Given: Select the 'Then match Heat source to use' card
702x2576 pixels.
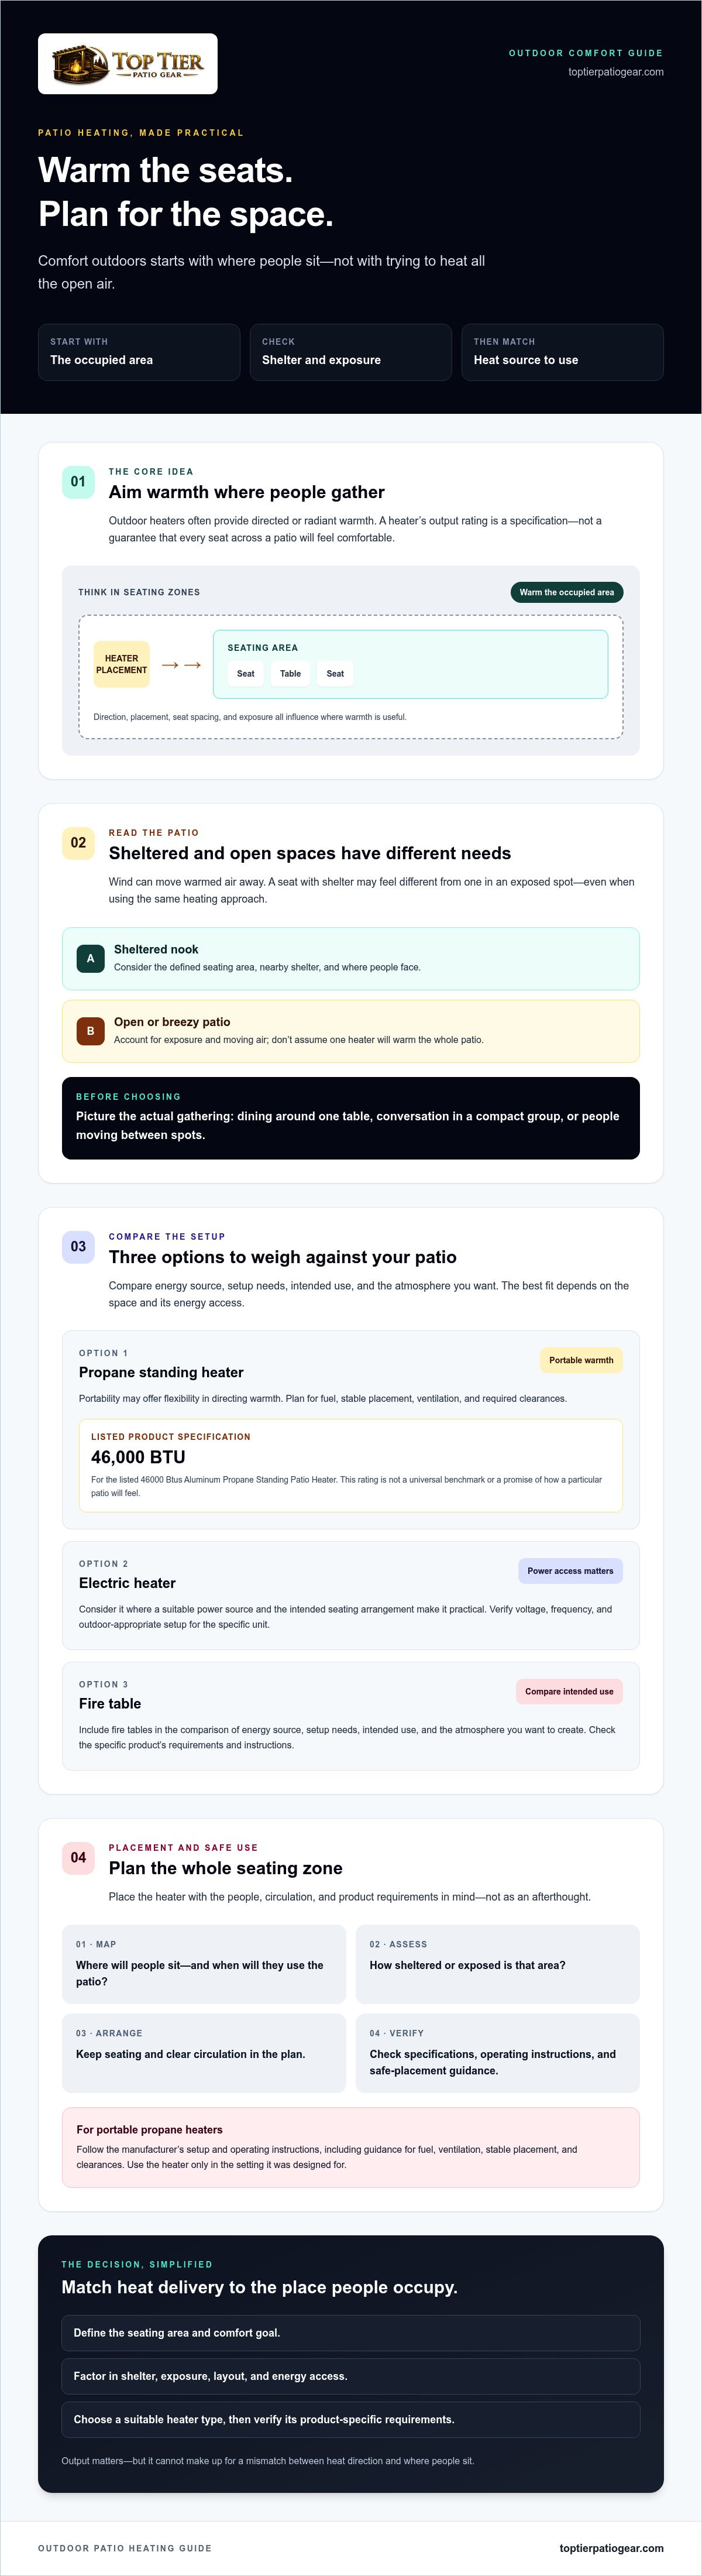Looking at the screenshot, I should (562, 352).
